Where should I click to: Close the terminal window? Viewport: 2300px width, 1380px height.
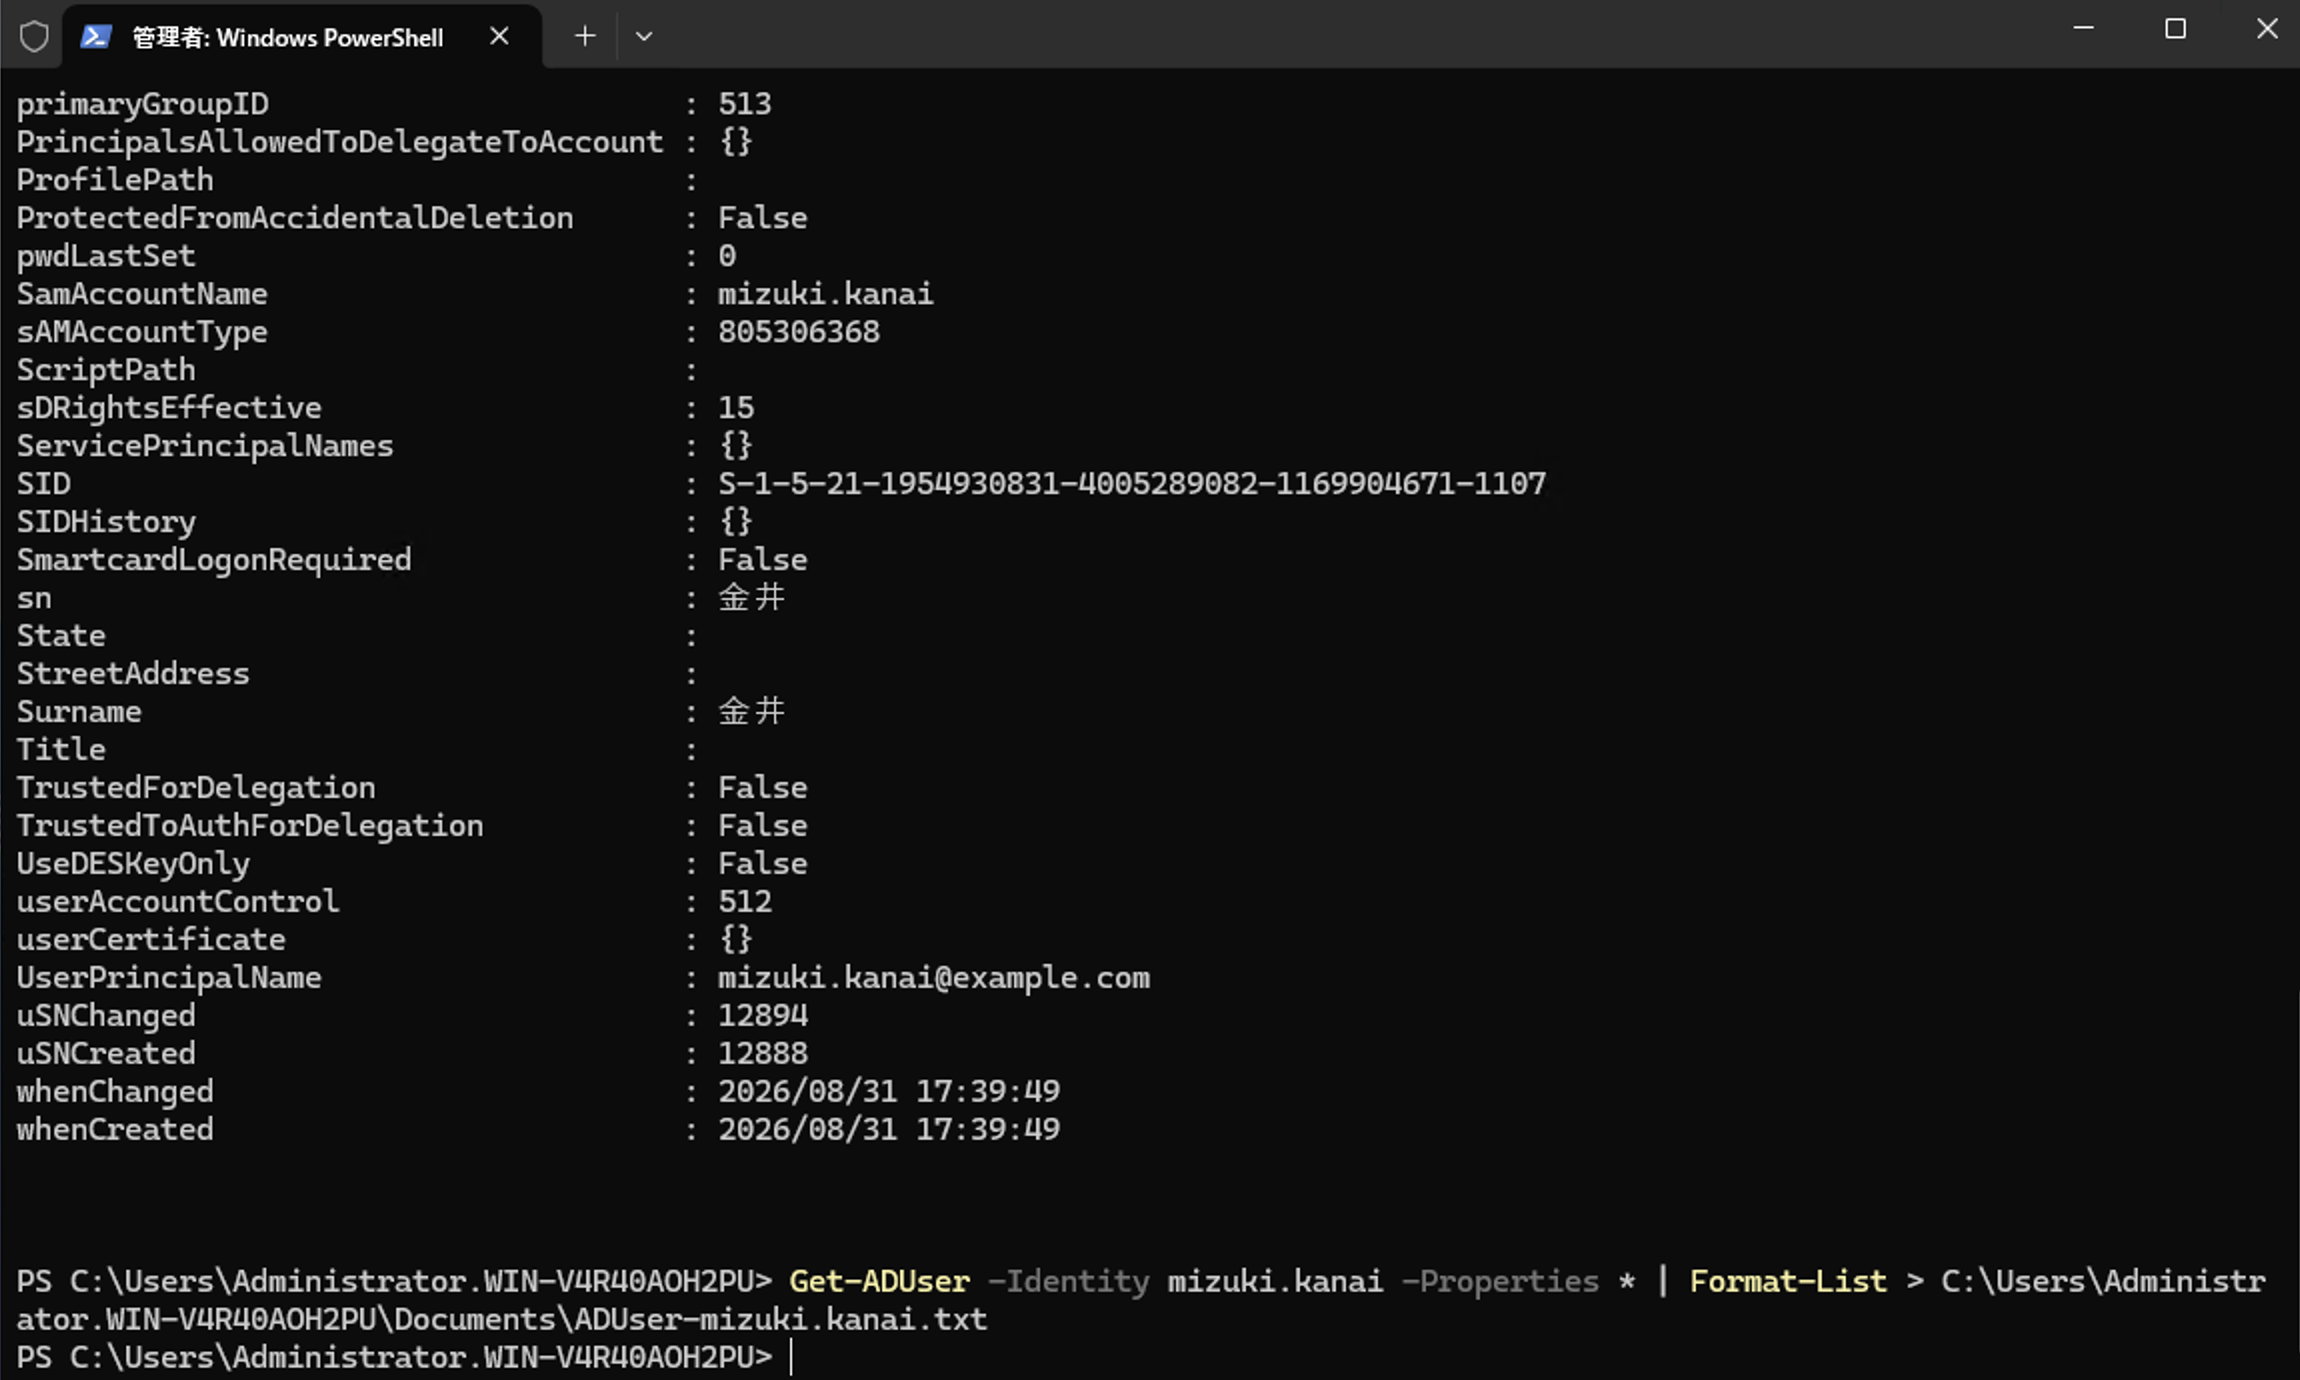(x=2266, y=29)
